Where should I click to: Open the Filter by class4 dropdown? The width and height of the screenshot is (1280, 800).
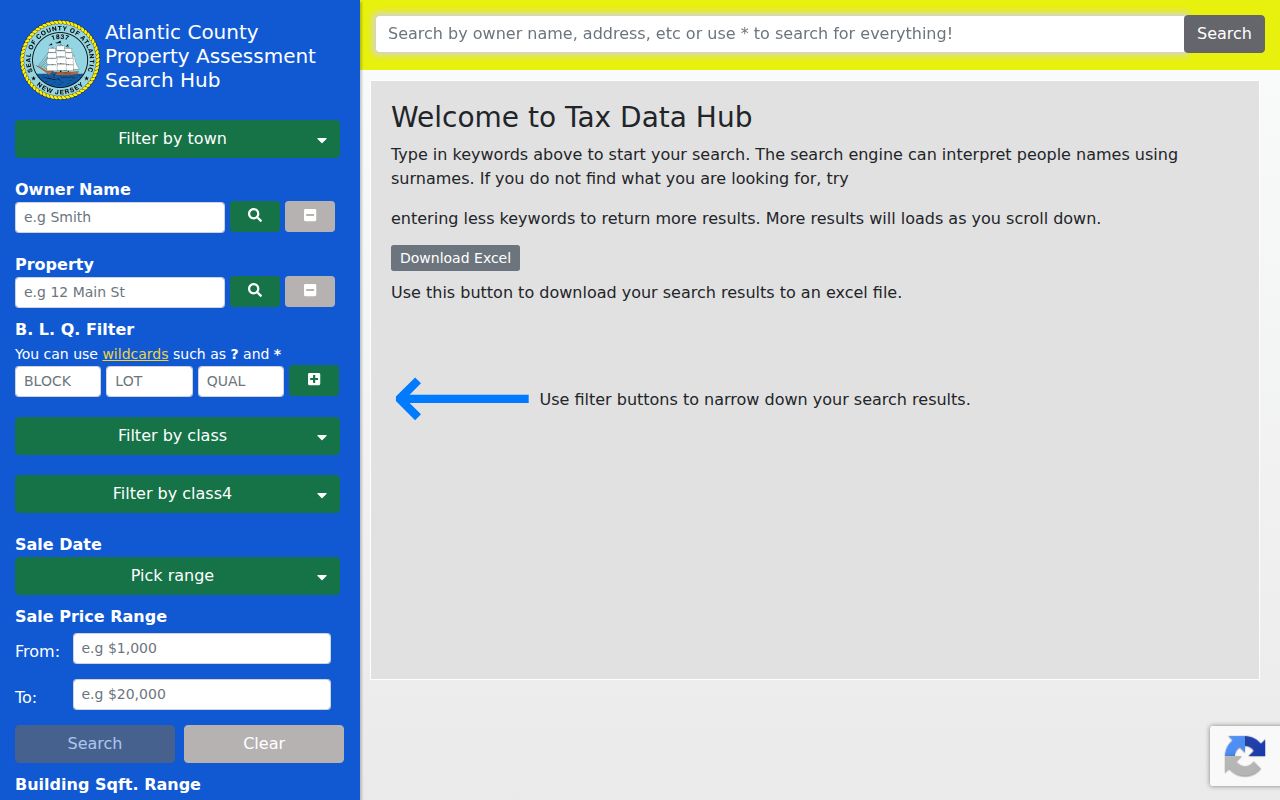click(x=177, y=494)
